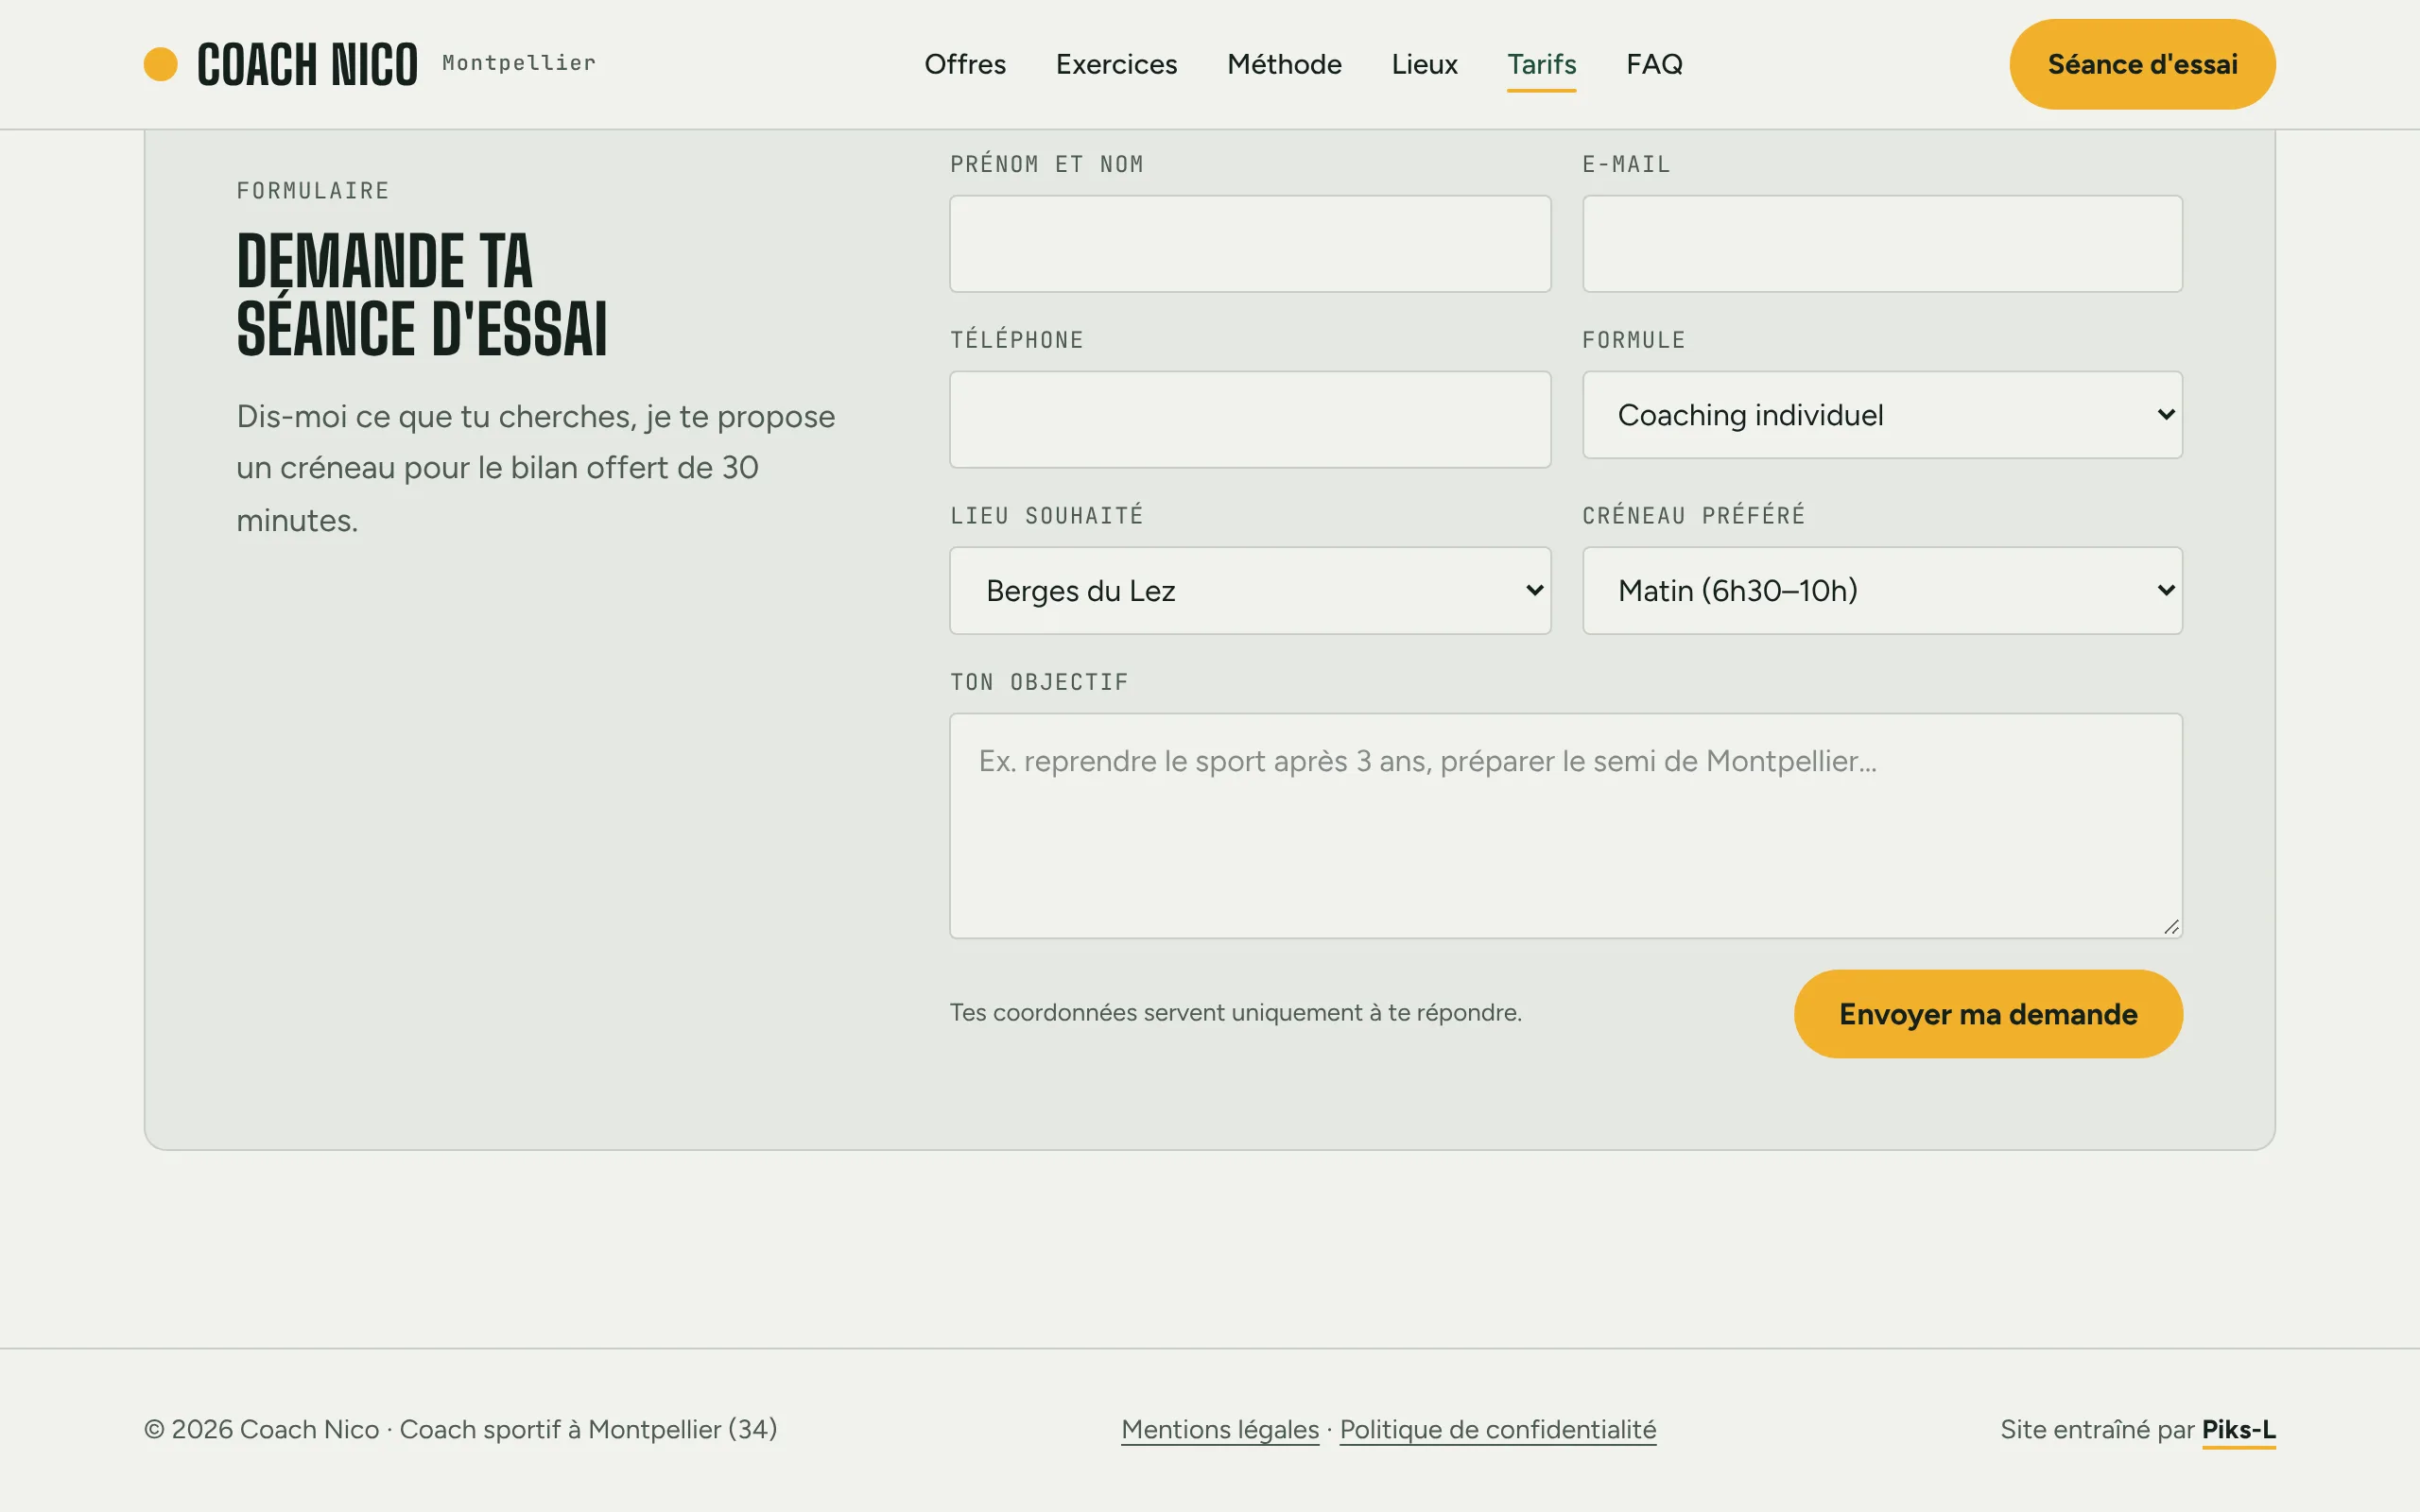Navigate to Lieux
Screen dimensions: 2420x1512
(x=1424, y=64)
